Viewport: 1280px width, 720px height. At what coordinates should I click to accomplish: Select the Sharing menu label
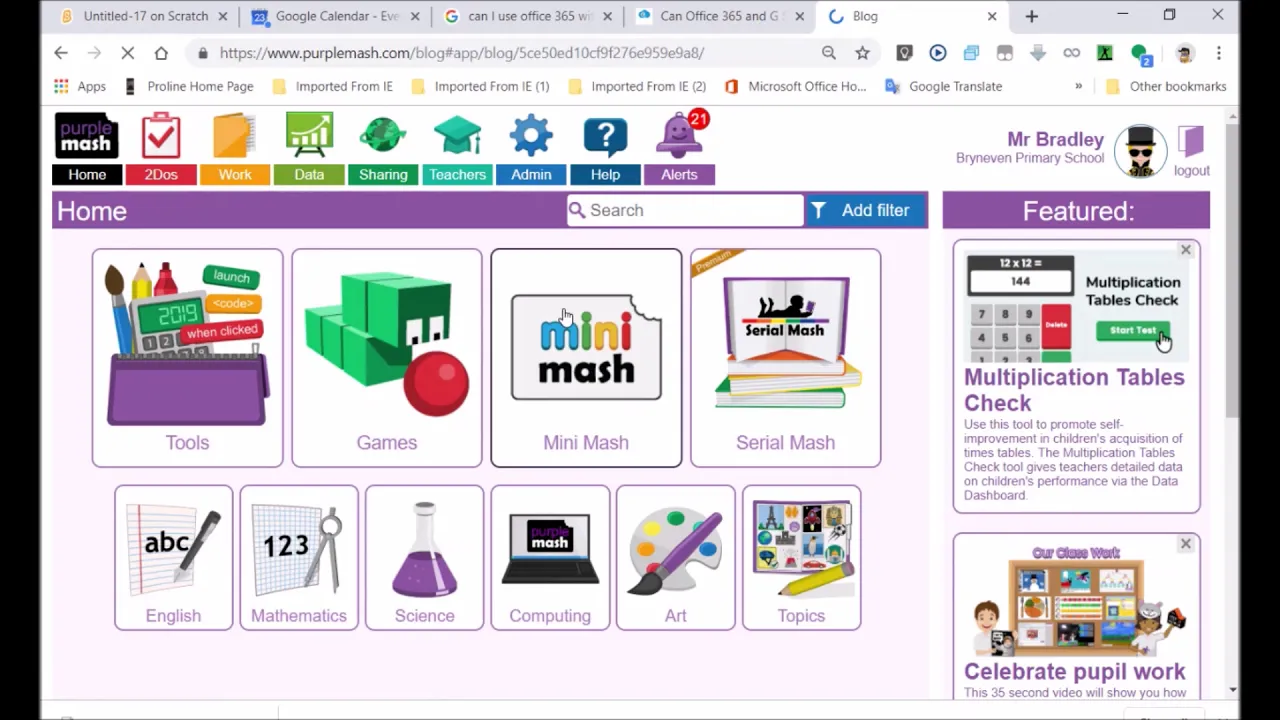[x=383, y=174]
